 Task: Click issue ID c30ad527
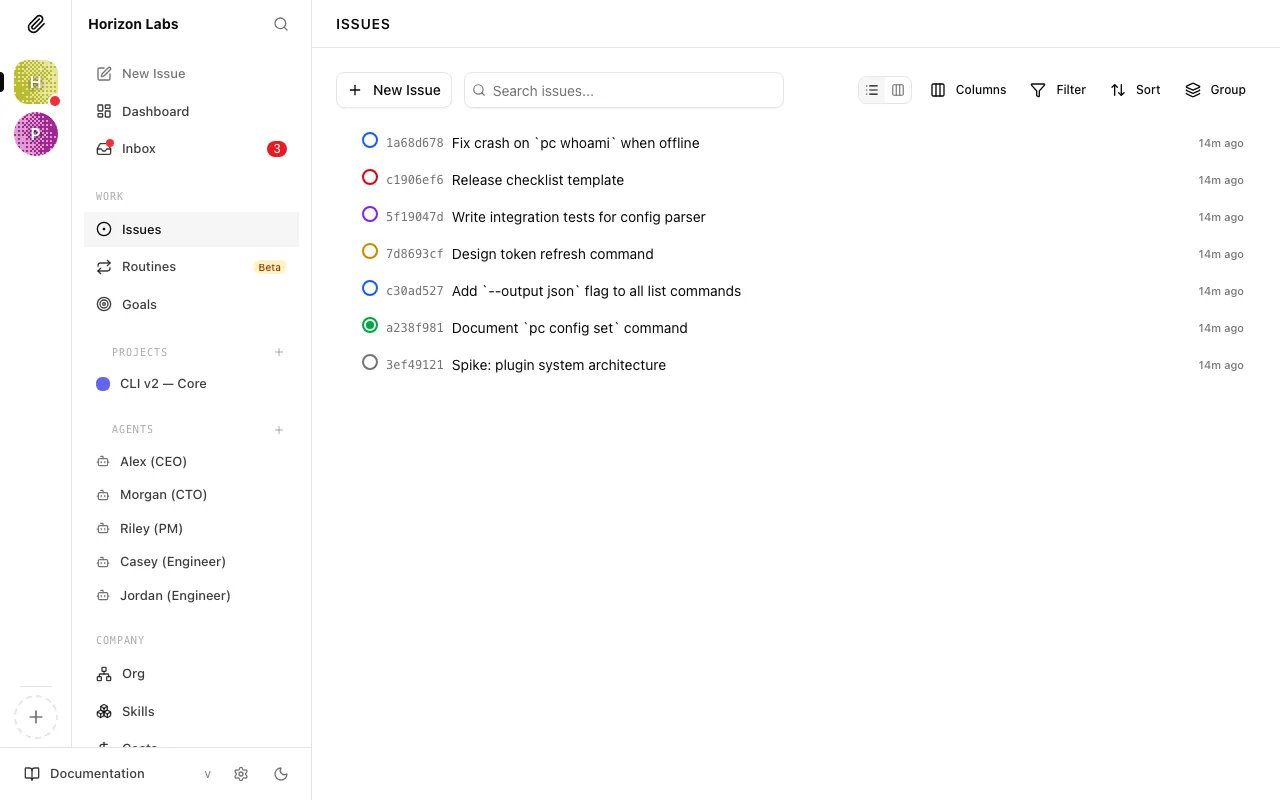tap(415, 291)
